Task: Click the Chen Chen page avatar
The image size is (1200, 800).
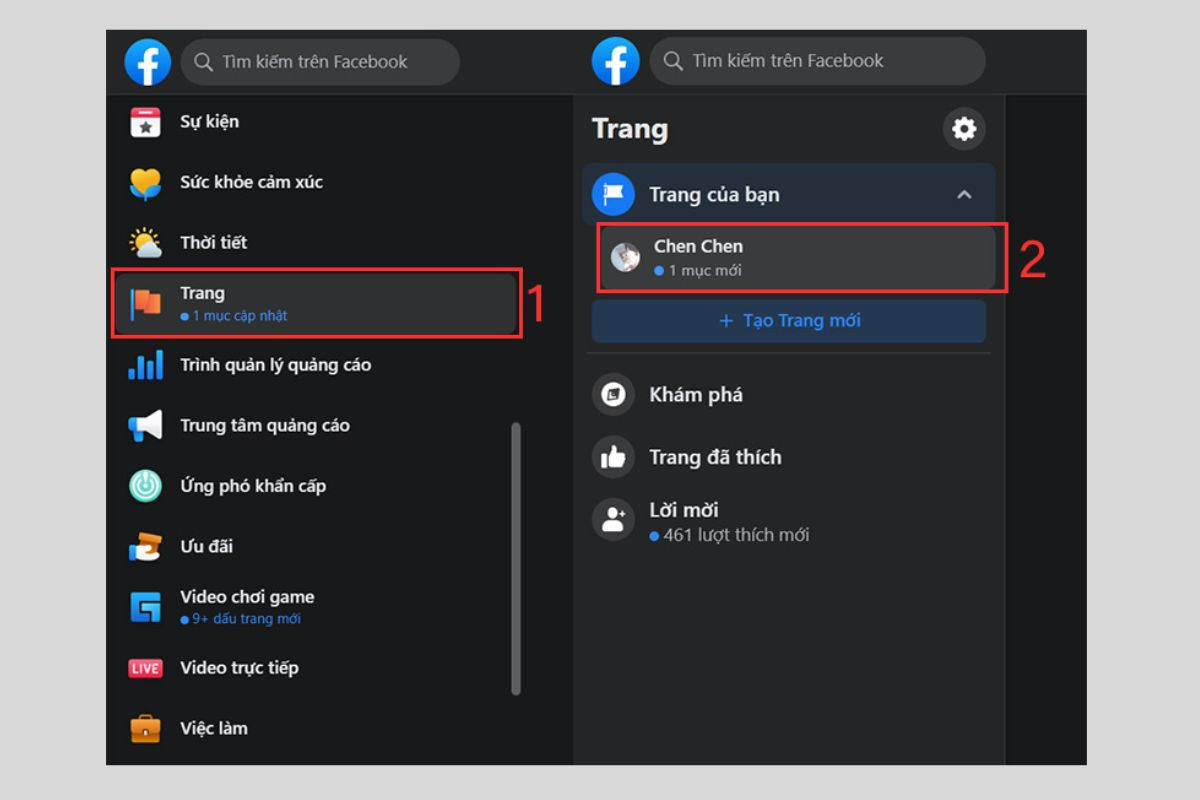Action: coord(626,257)
